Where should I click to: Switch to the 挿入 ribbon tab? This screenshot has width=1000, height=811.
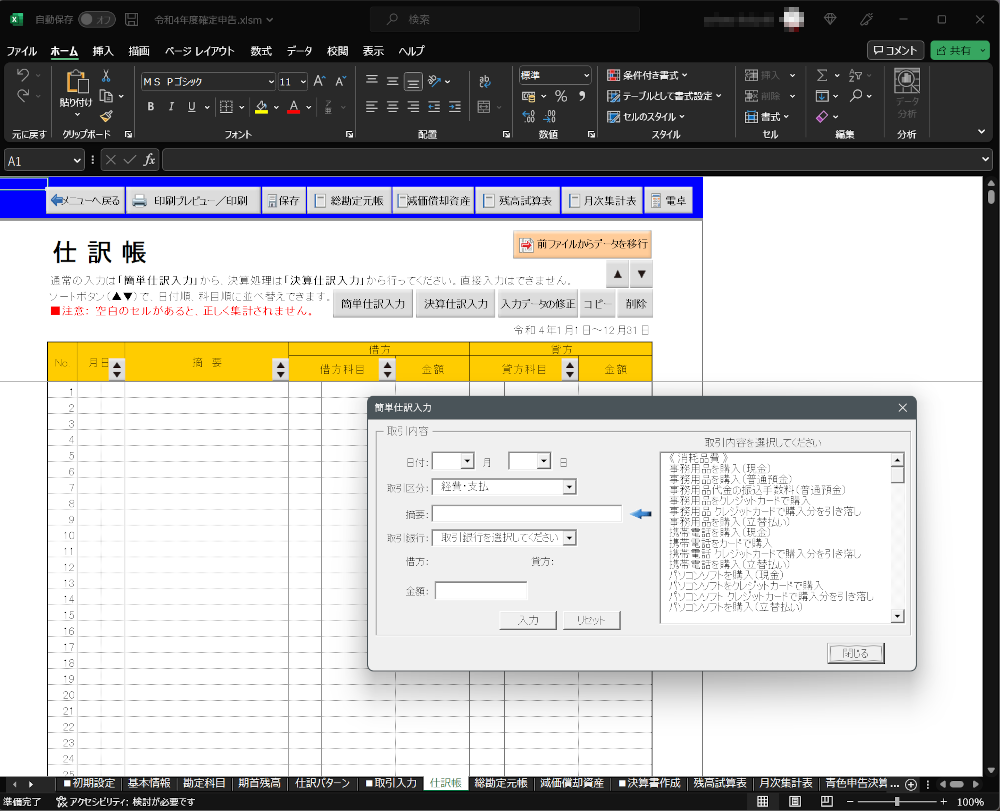coord(103,51)
